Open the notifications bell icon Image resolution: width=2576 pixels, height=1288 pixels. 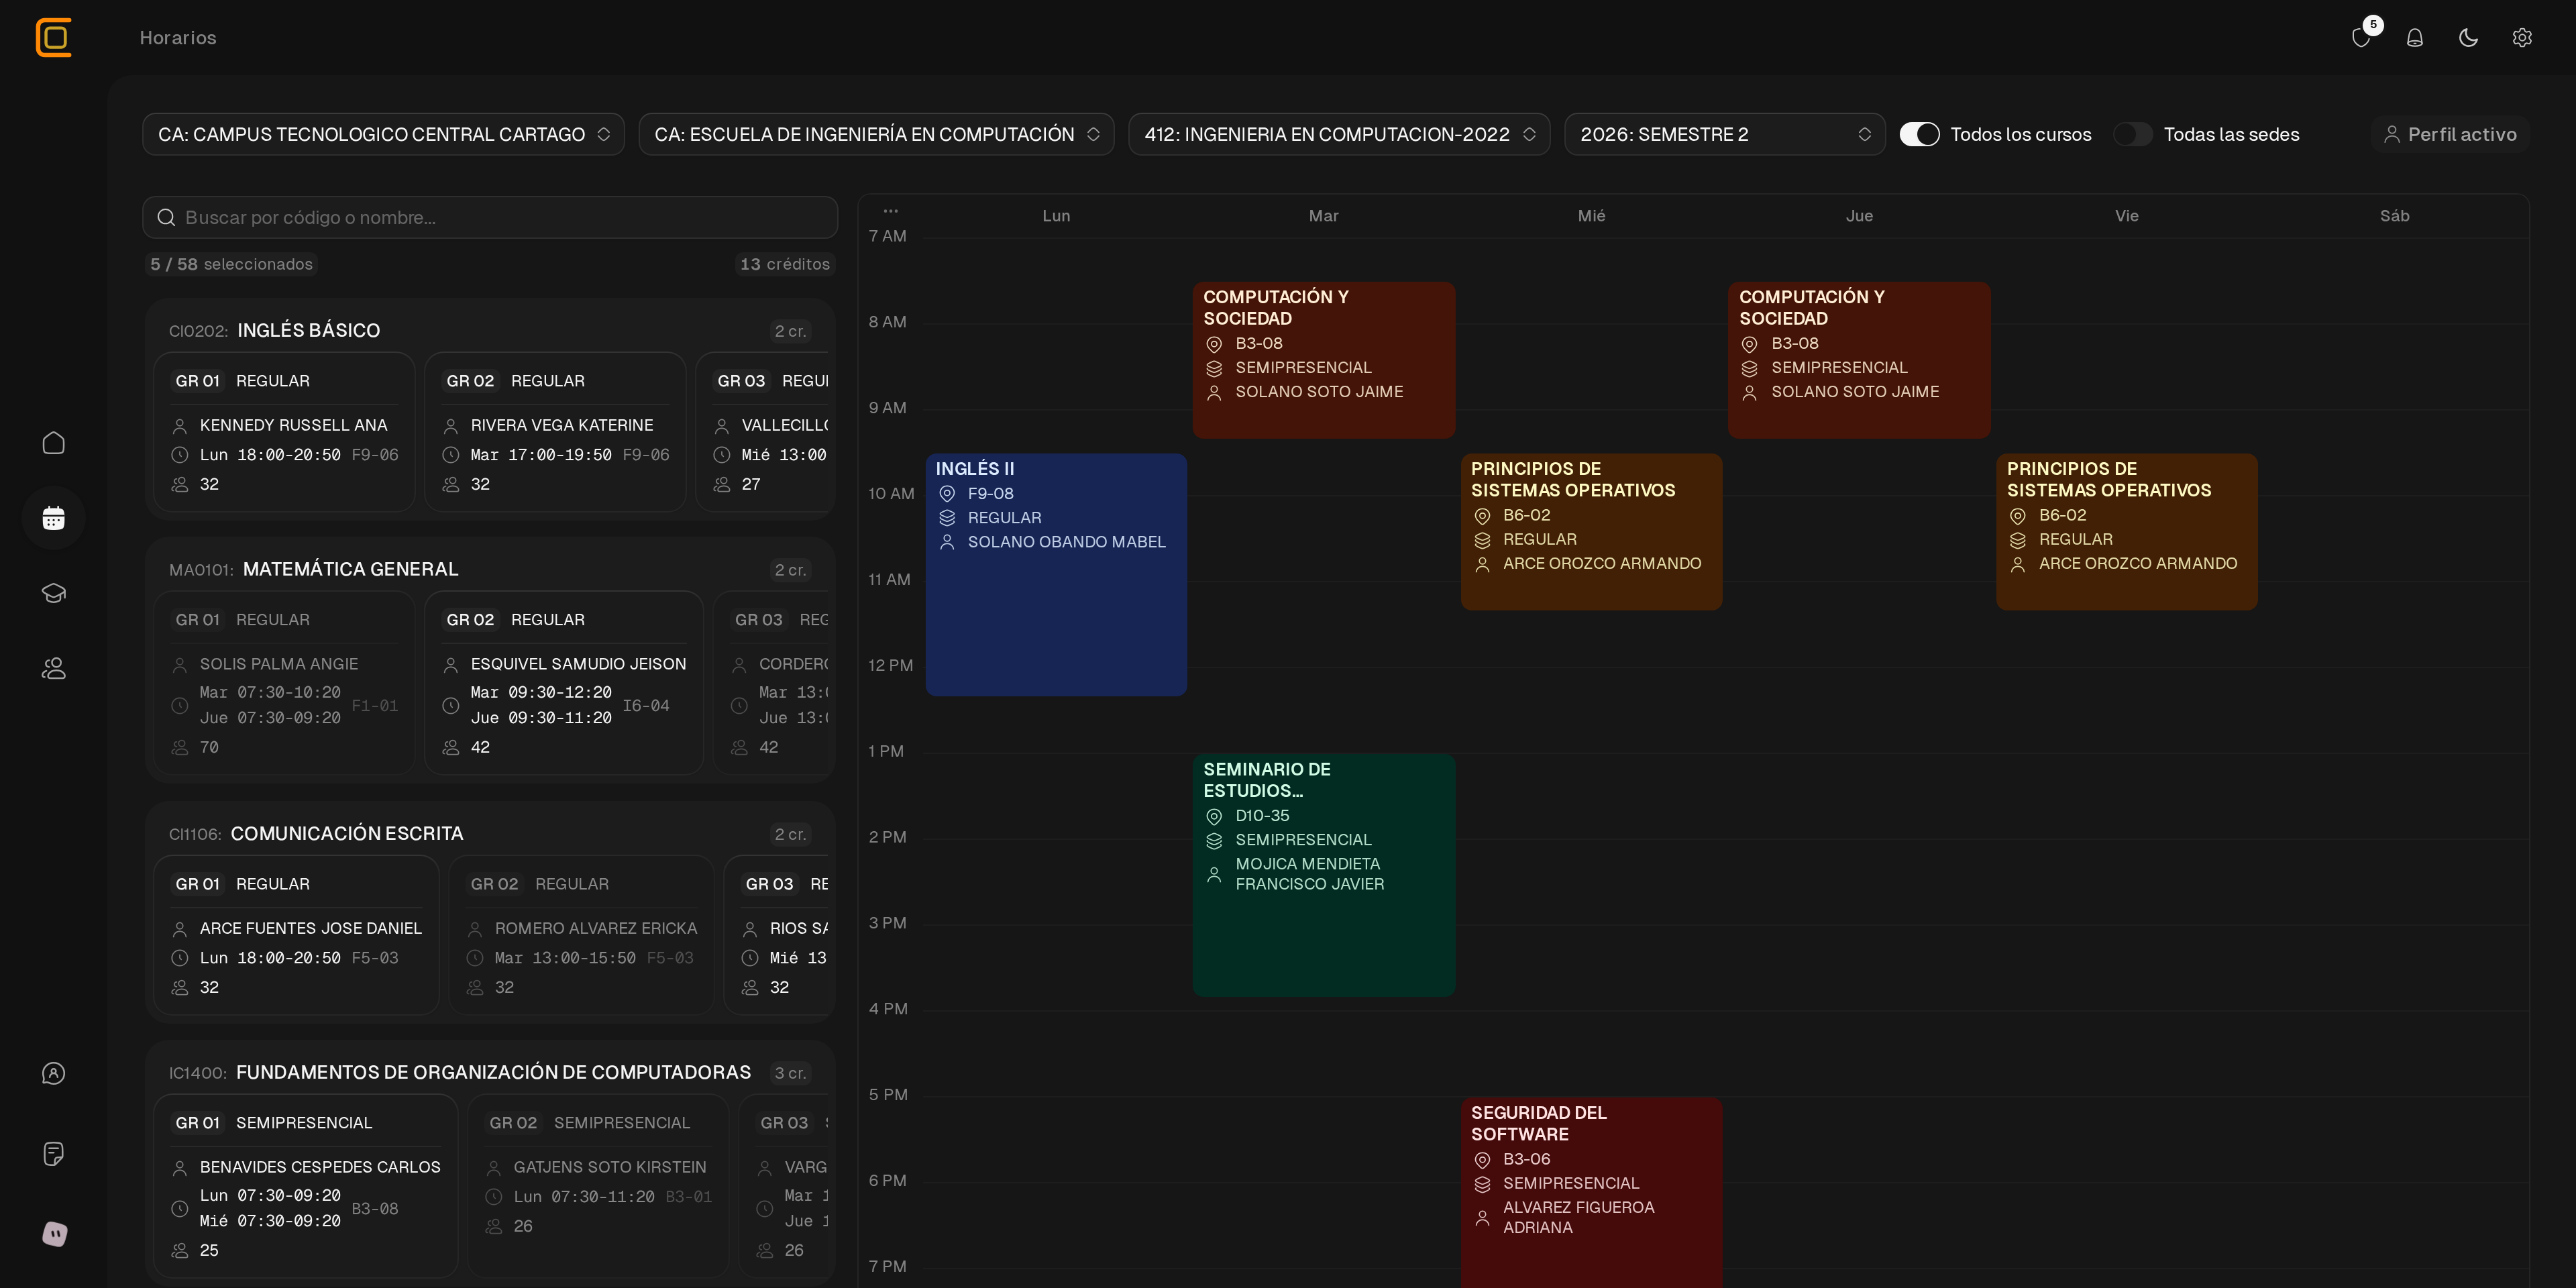[2415, 38]
